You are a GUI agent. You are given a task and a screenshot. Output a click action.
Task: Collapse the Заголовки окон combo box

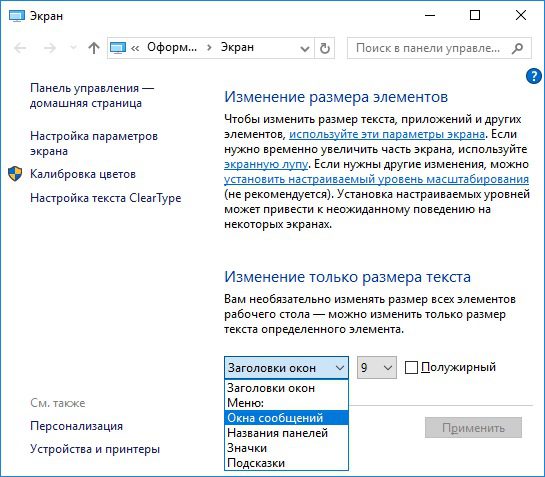(x=286, y=367)
